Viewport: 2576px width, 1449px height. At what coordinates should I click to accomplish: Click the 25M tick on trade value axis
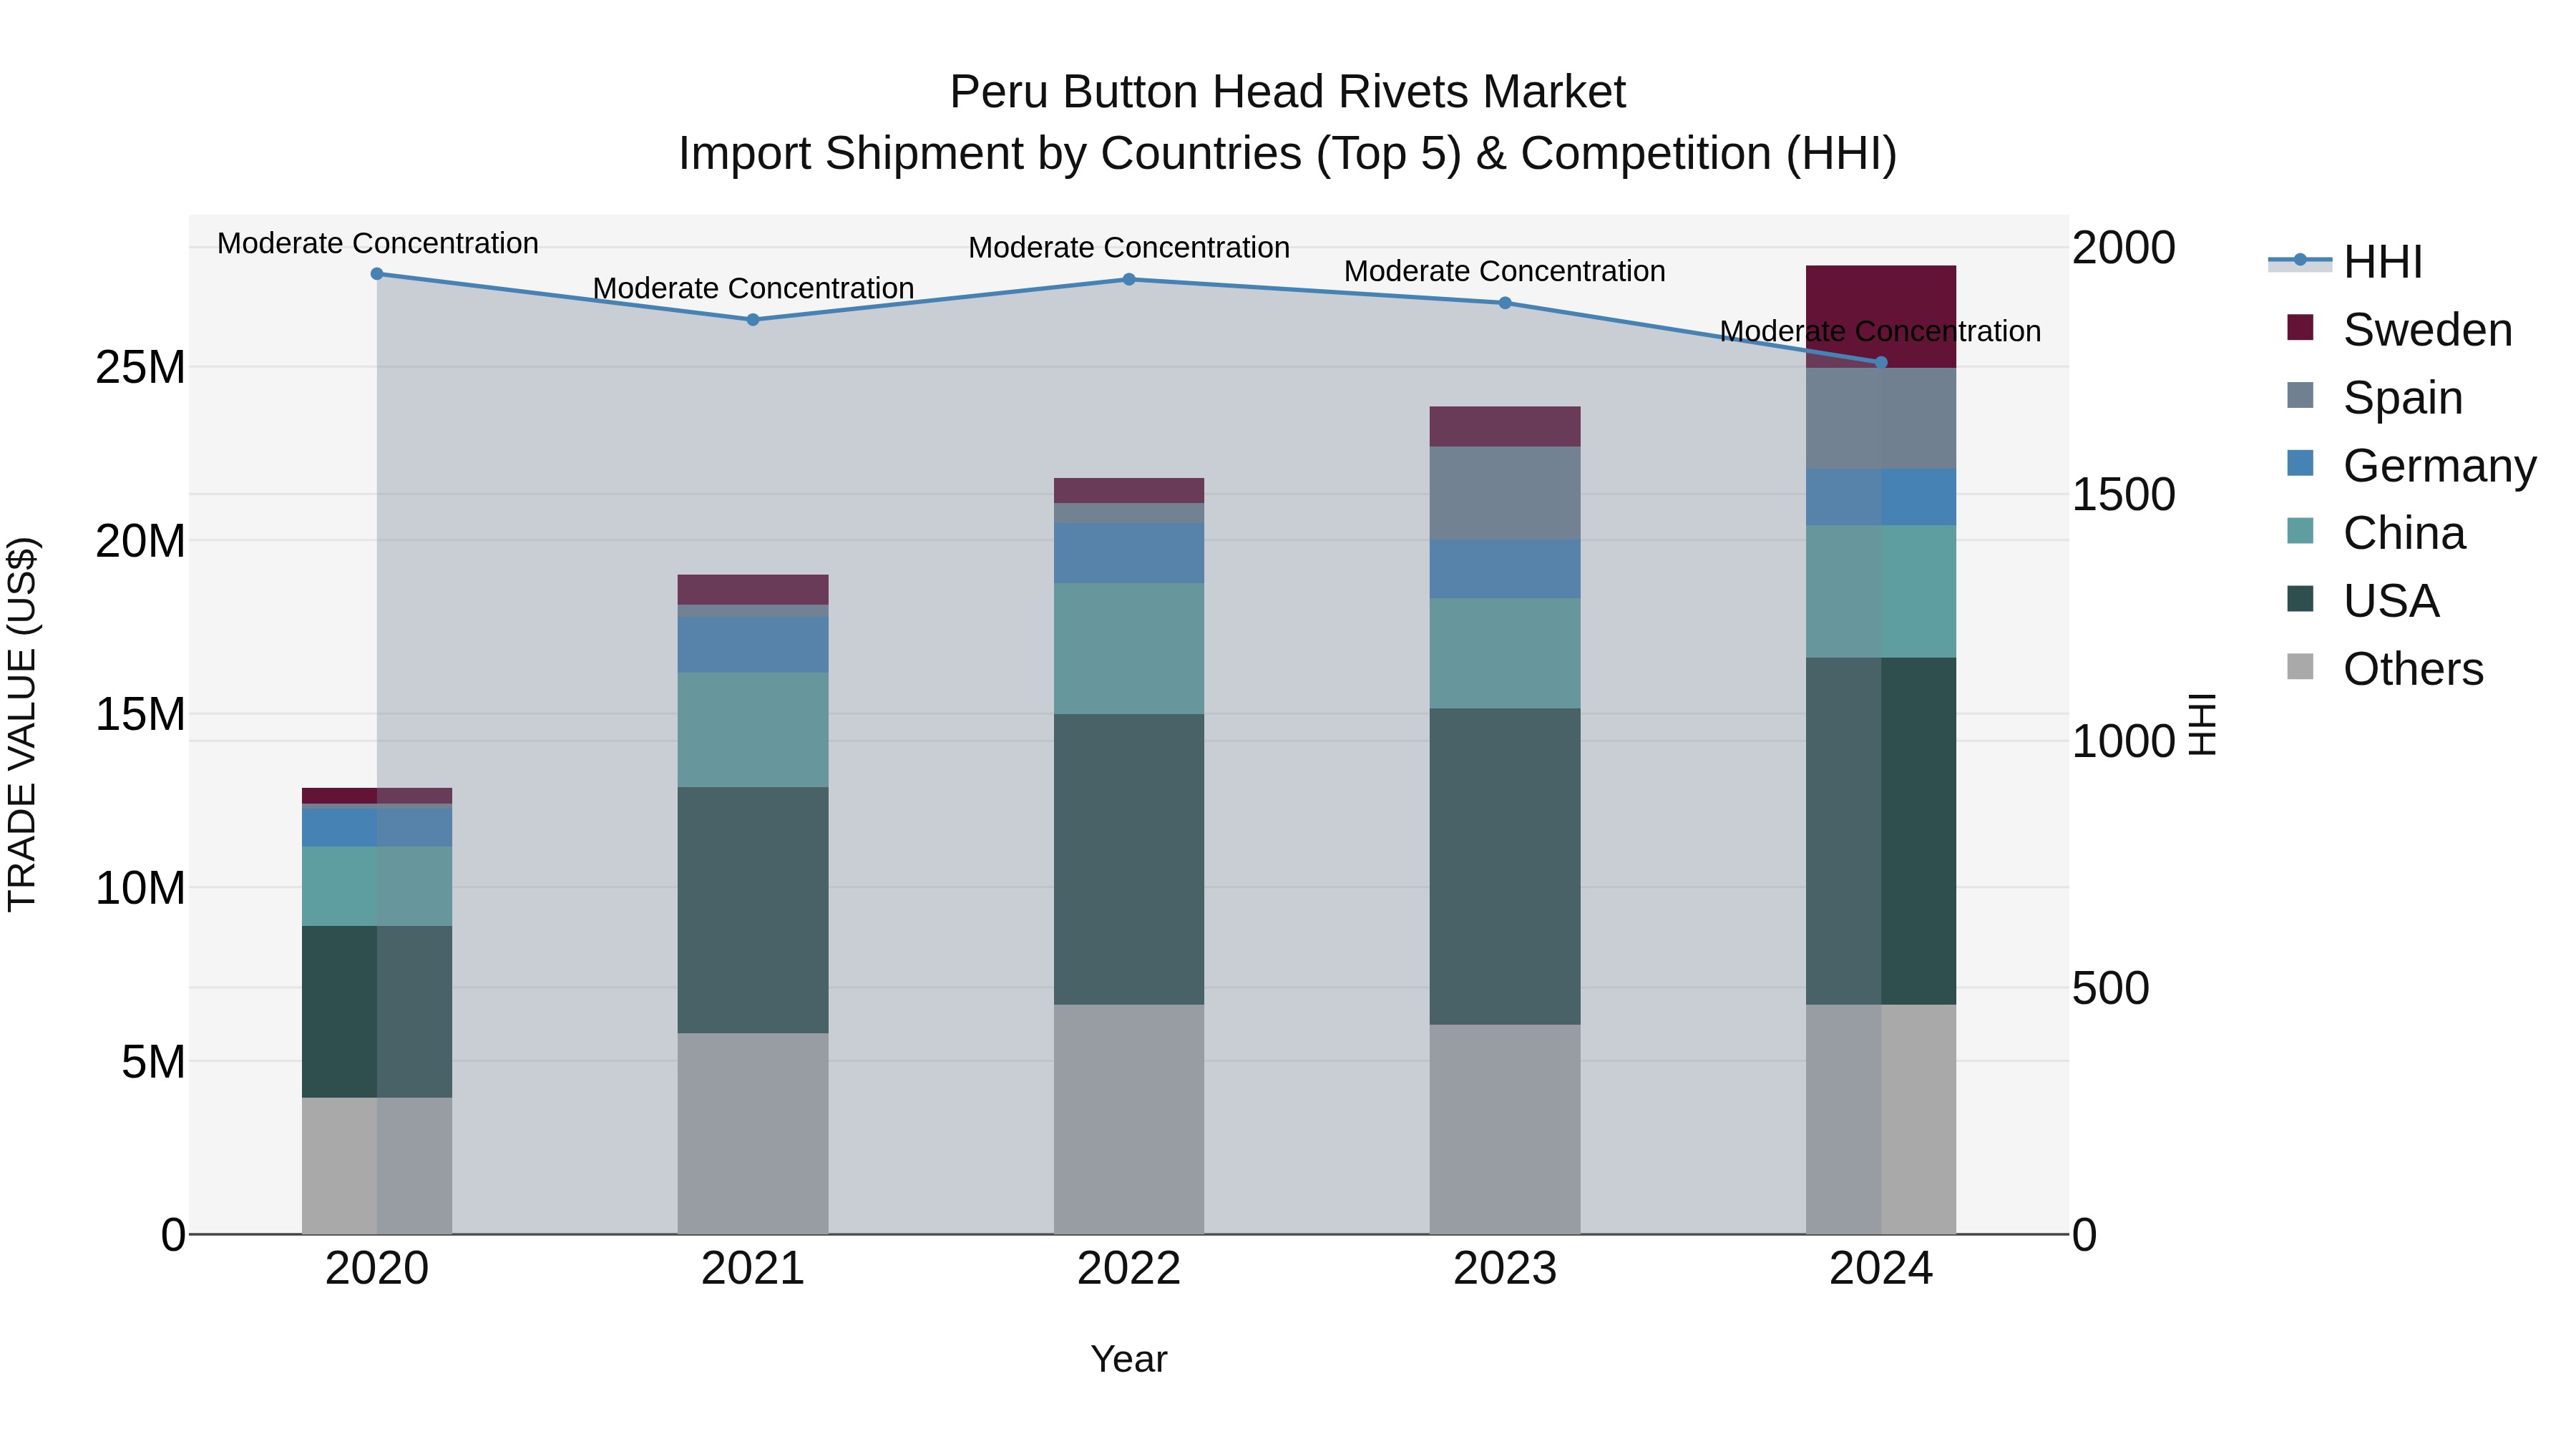[140, 368]
